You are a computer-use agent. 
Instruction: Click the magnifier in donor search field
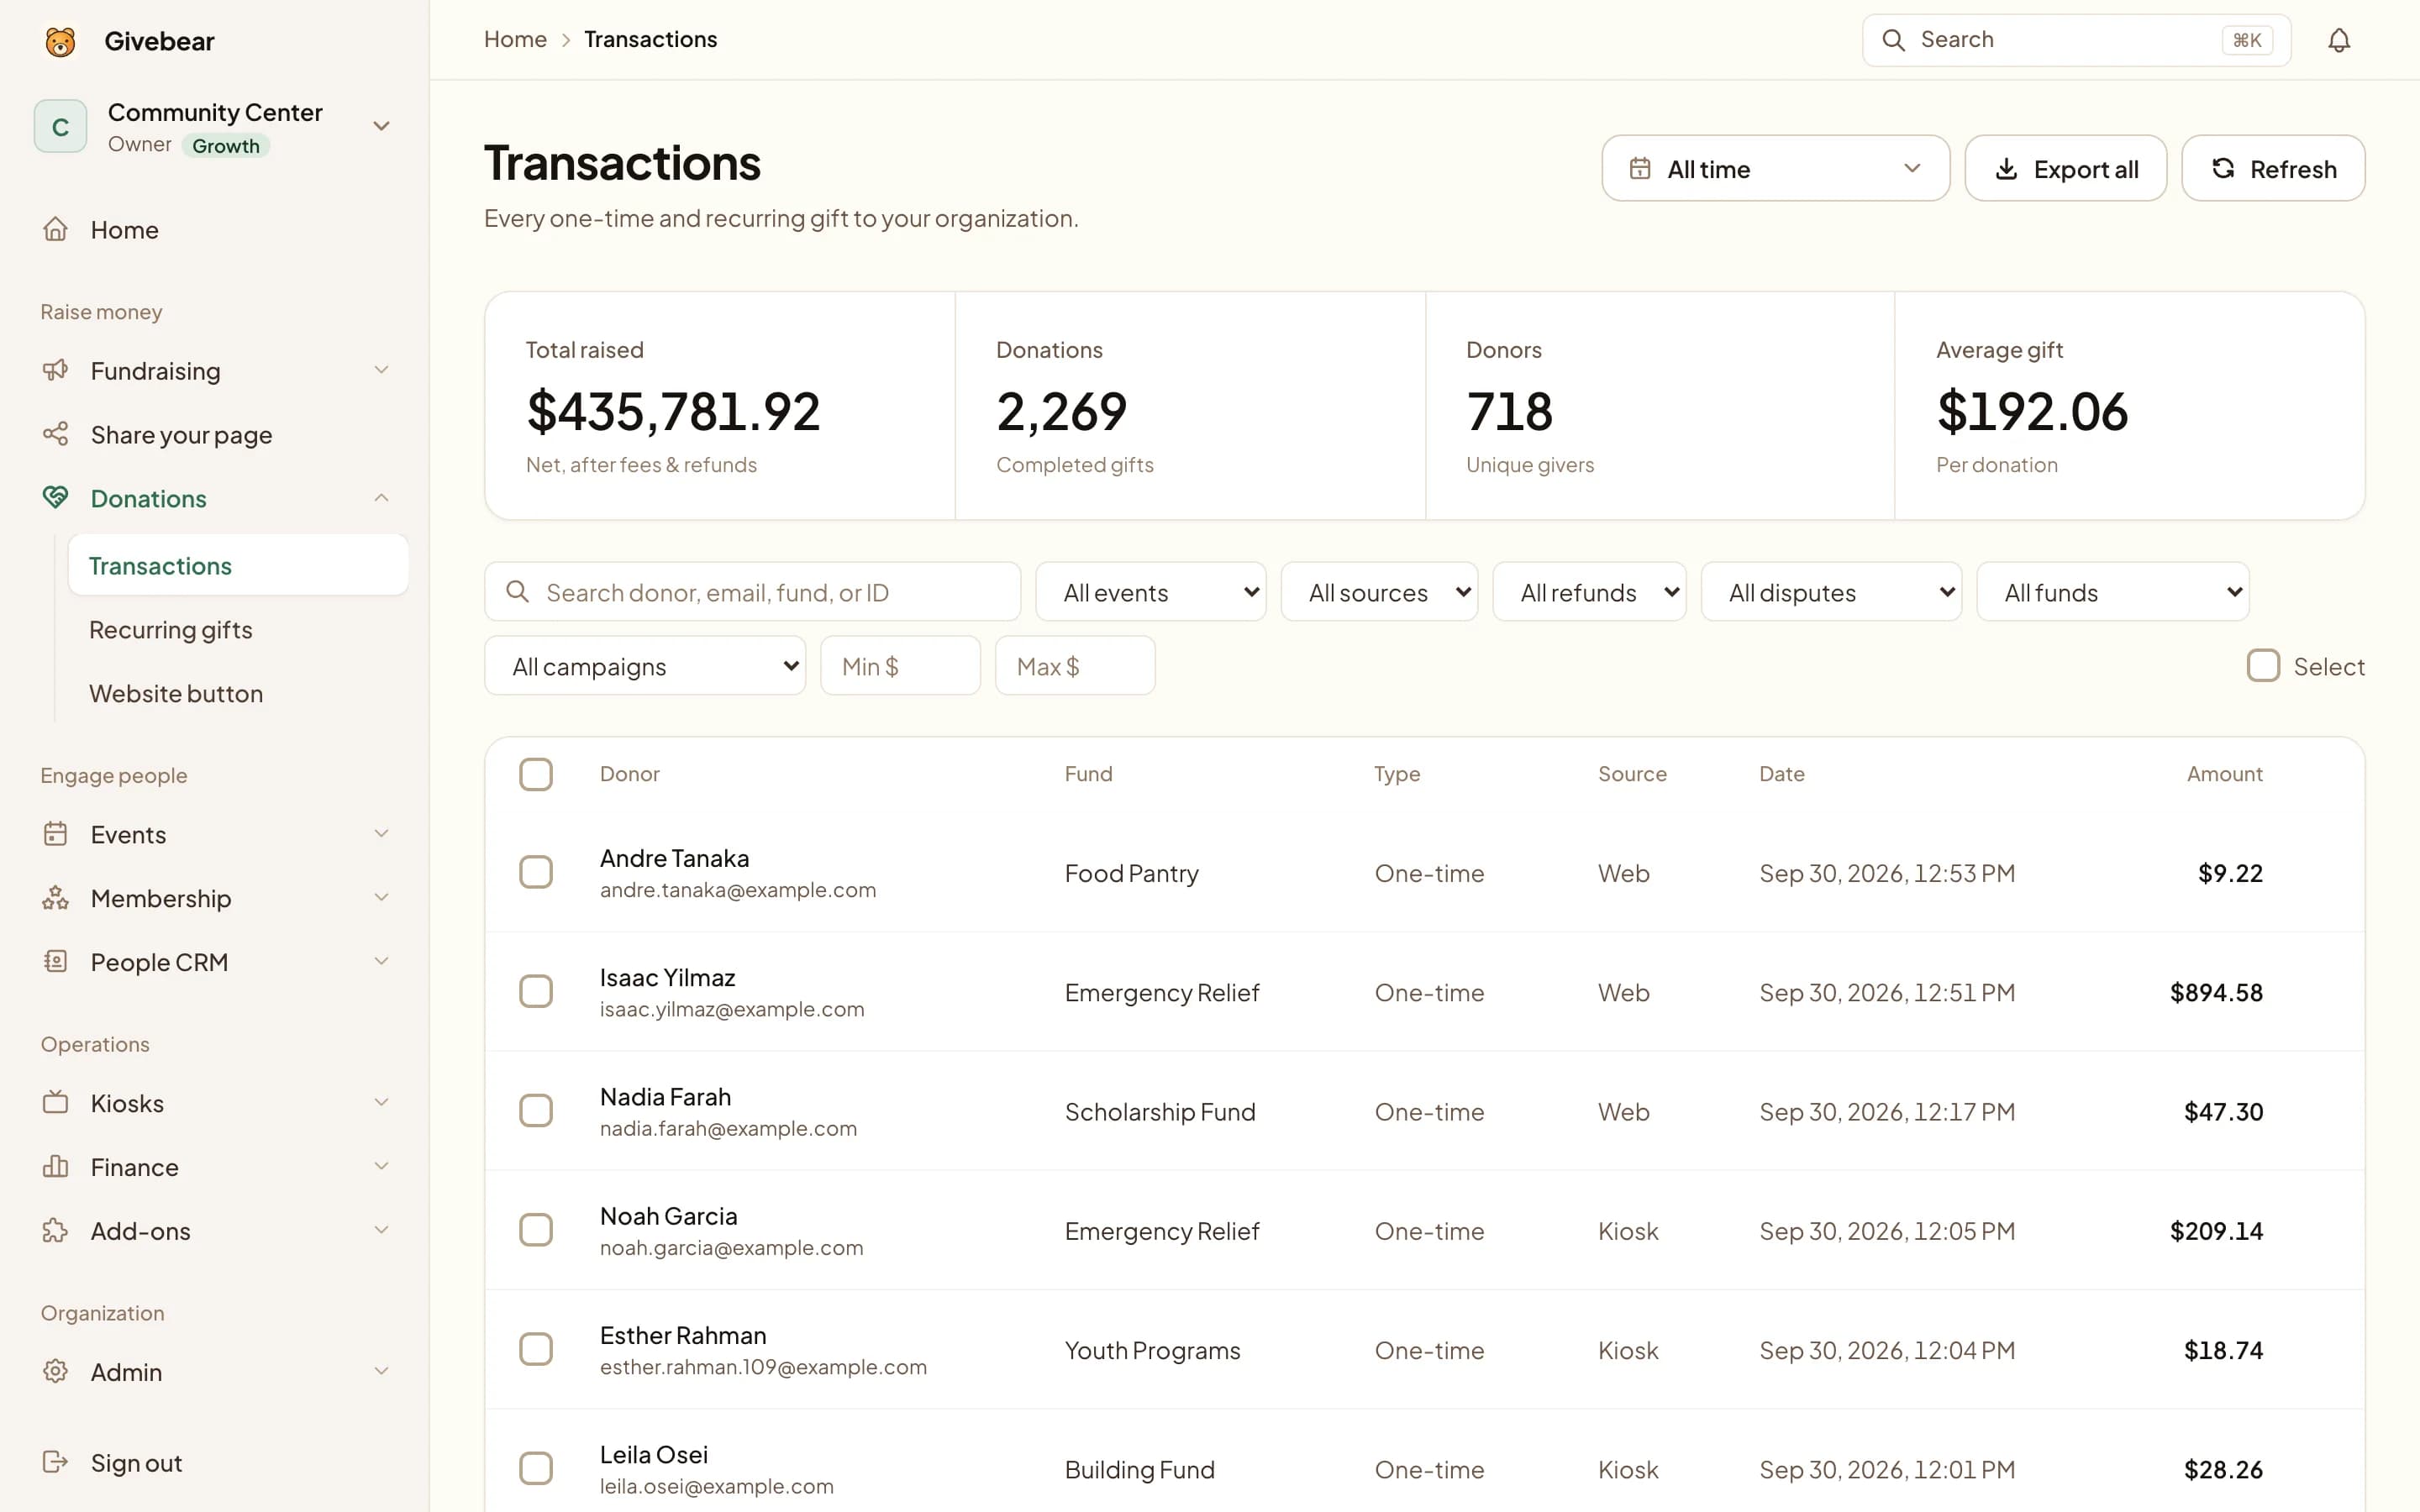(517, 591)
